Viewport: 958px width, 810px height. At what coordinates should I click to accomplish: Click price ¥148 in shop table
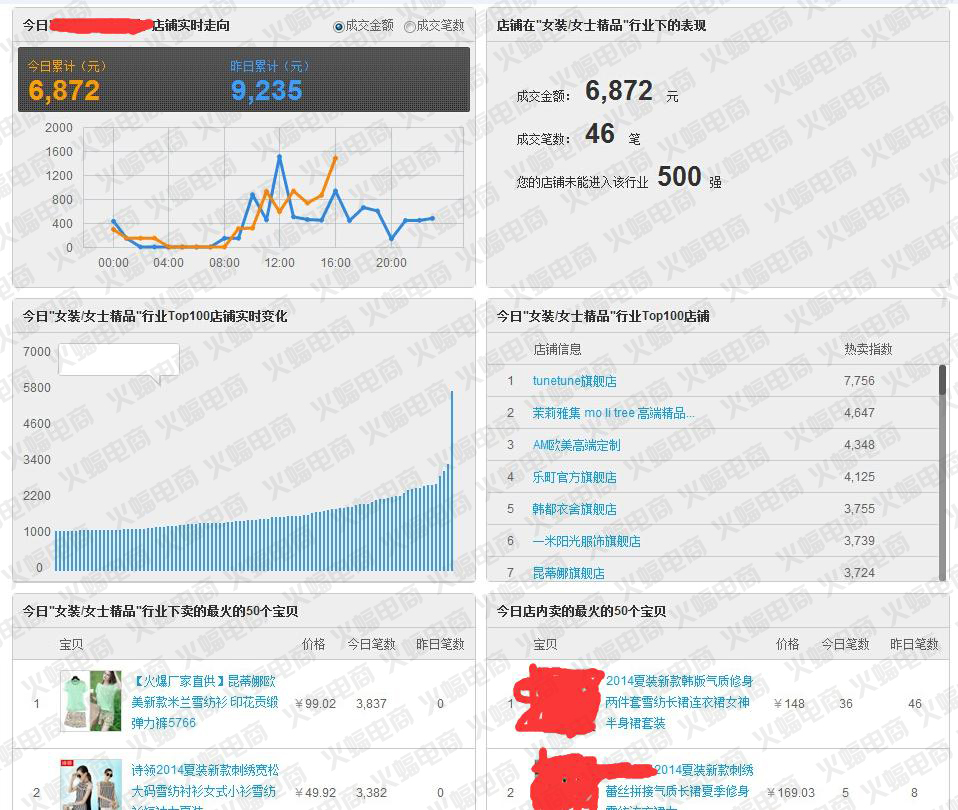point(789,704)
